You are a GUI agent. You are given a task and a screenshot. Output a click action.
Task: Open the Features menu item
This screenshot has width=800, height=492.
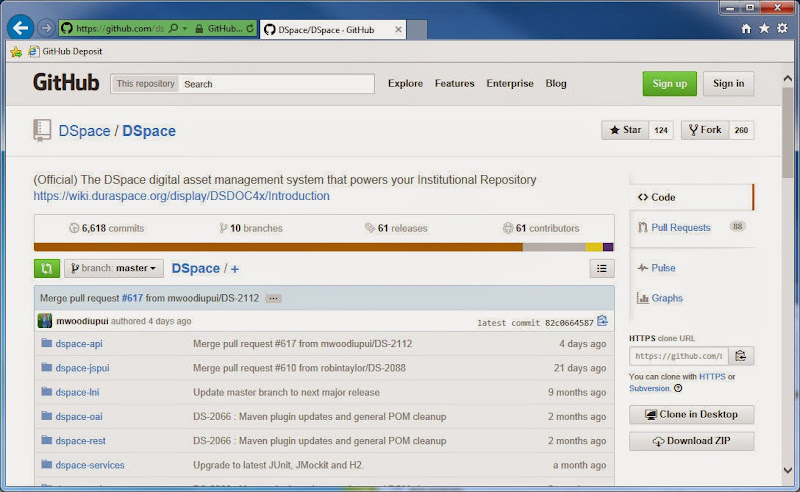tap(454, 83)
